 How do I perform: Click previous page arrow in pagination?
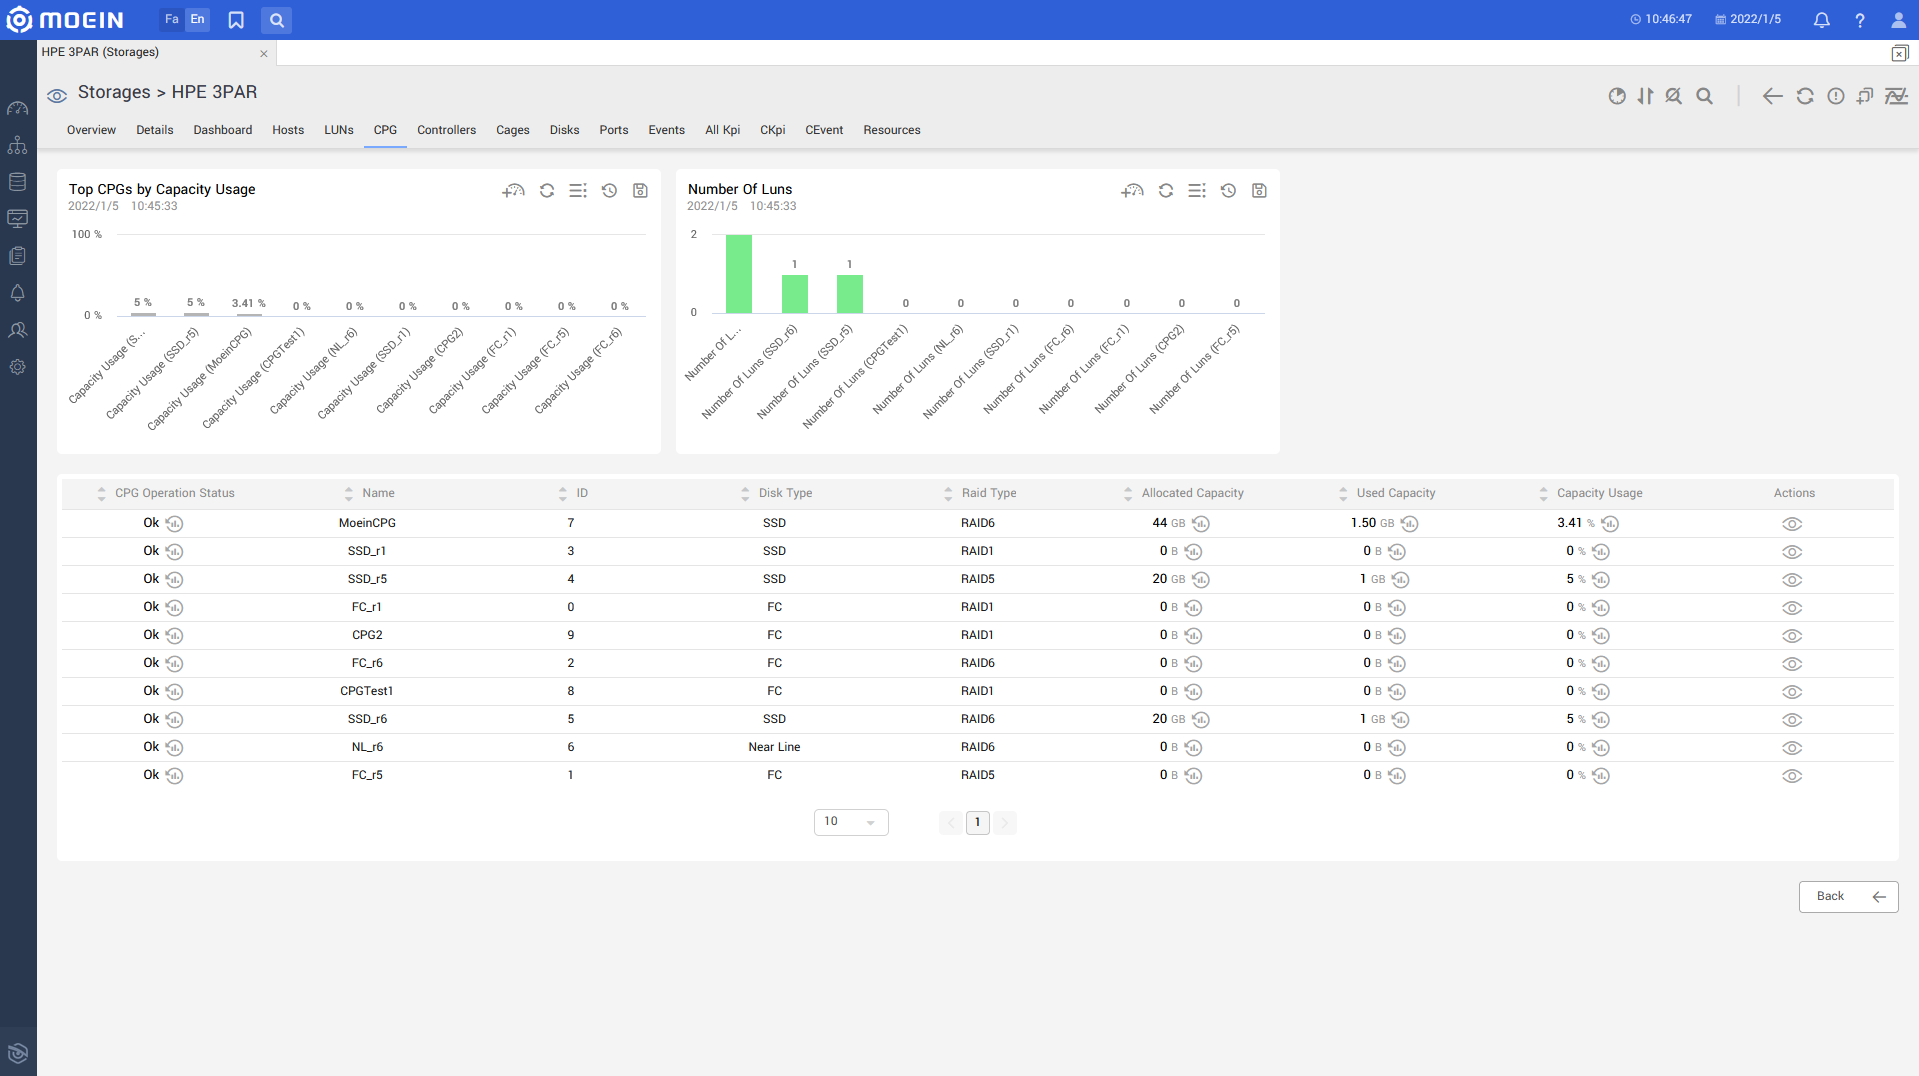coord(951,822)
